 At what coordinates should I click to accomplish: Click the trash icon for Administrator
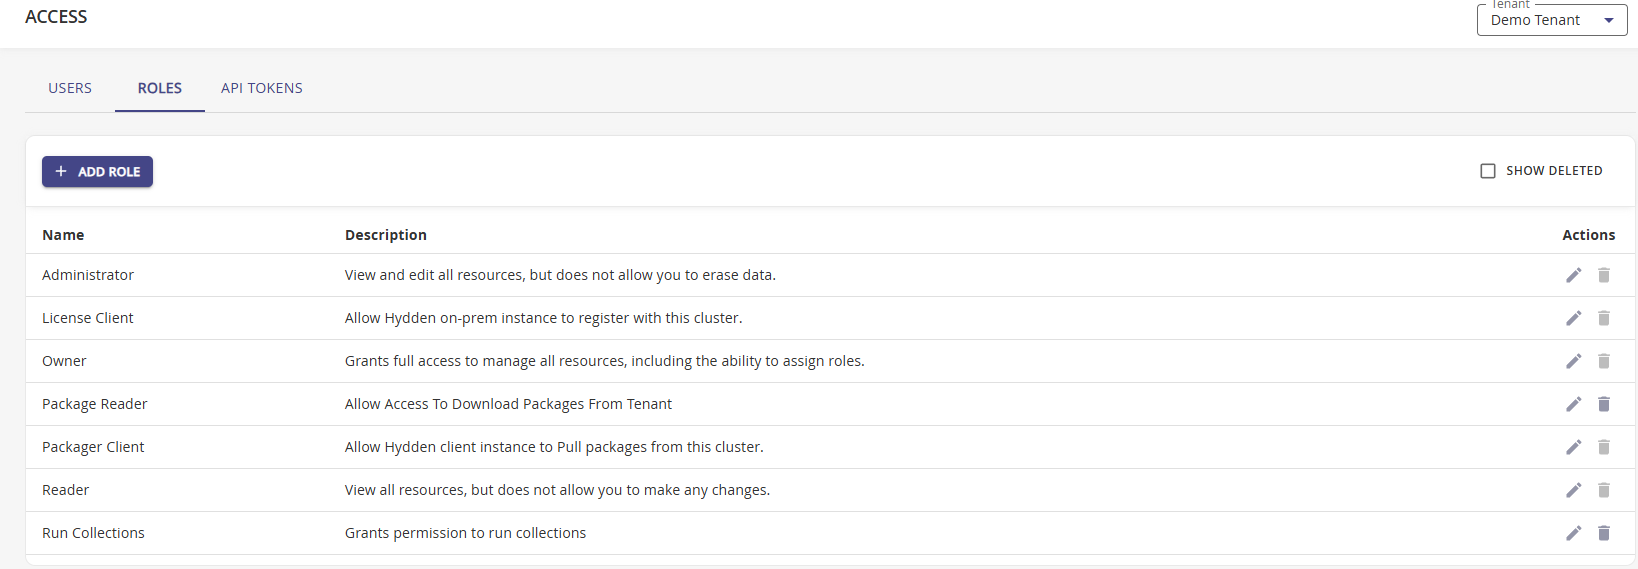(x=1603, y=275)
